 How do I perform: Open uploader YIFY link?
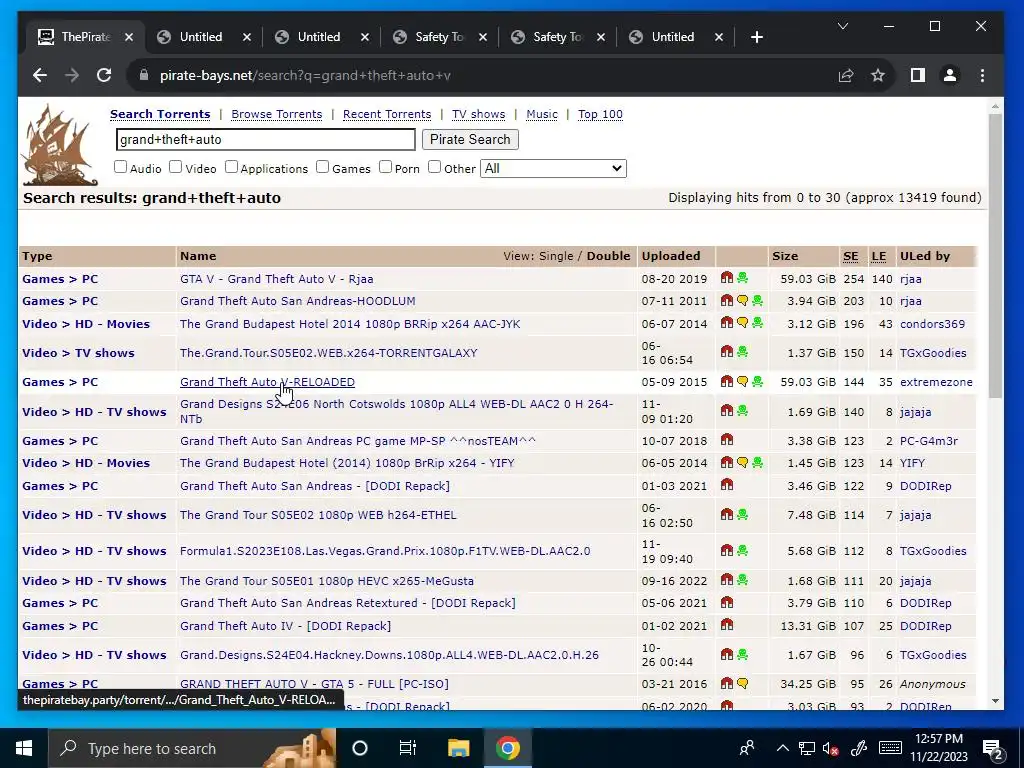coord(912,463)
